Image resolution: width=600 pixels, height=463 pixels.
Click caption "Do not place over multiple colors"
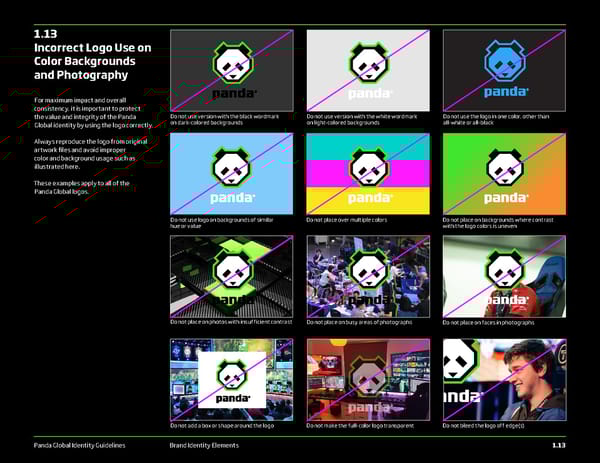[x=347, y=220]
